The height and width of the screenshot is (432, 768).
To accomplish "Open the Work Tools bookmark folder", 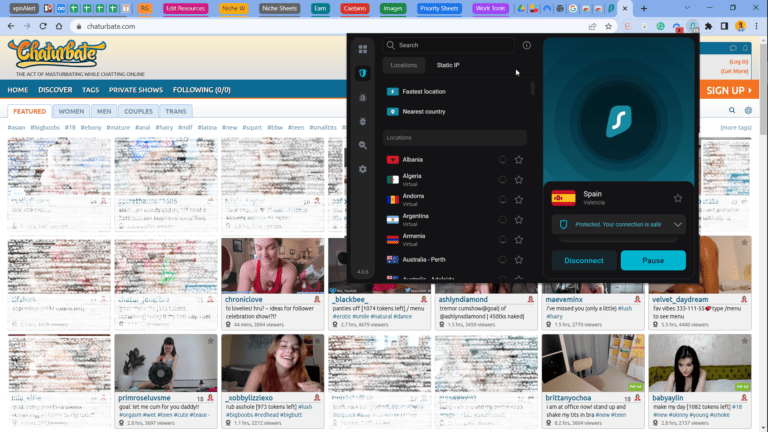I will tap(490, 8).
